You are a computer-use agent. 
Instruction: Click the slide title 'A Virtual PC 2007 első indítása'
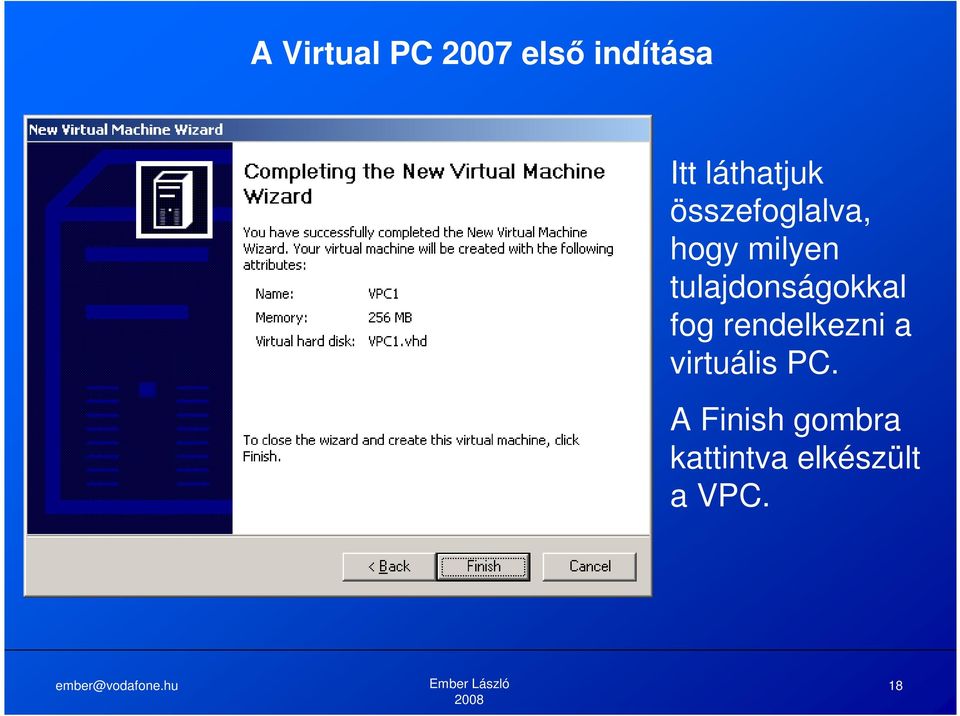tap(481, 53)
